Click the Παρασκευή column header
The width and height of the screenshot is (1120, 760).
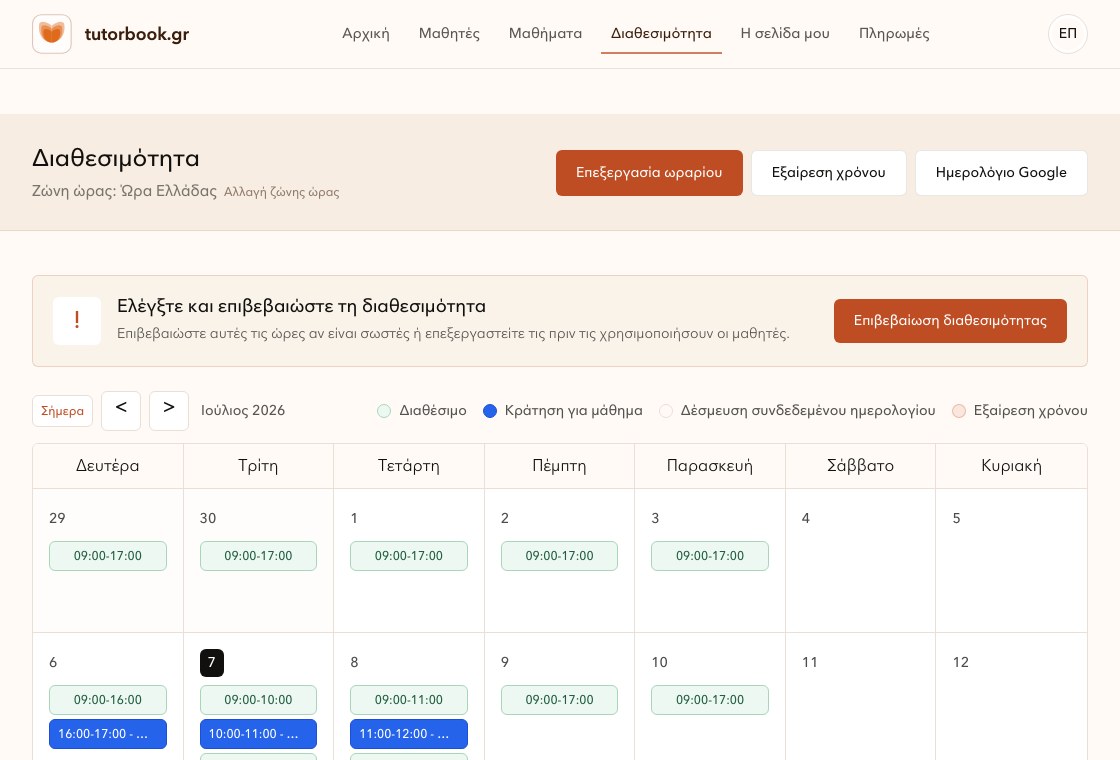point(710,466)
